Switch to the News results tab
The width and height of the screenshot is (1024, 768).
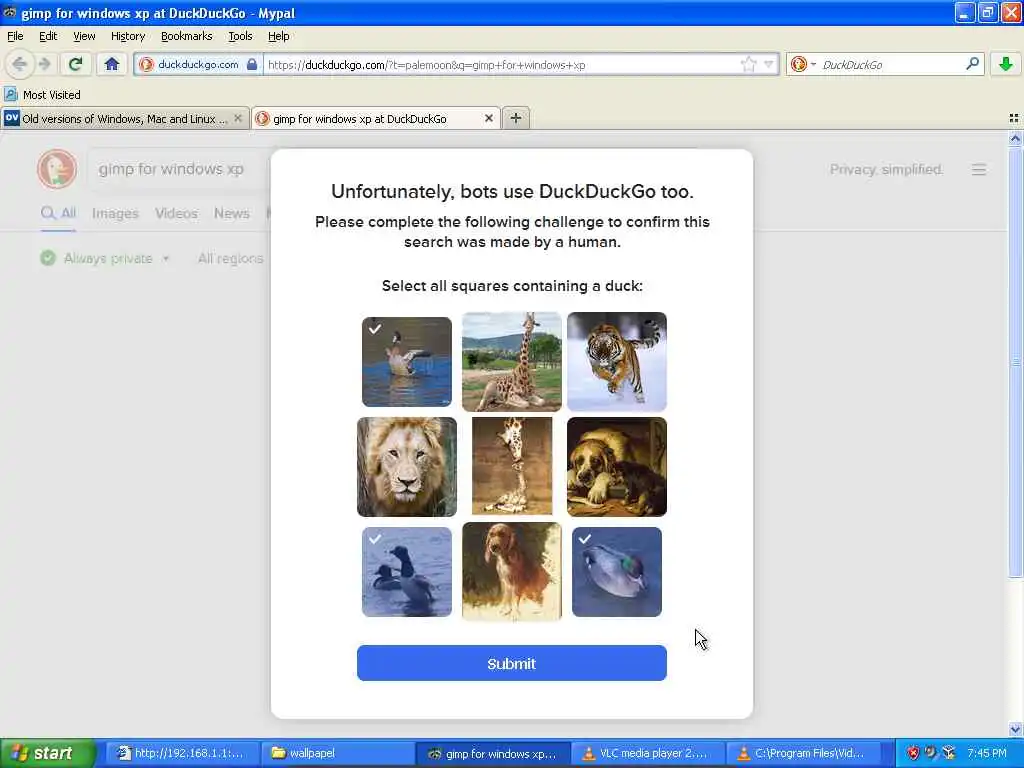(231, 214)
